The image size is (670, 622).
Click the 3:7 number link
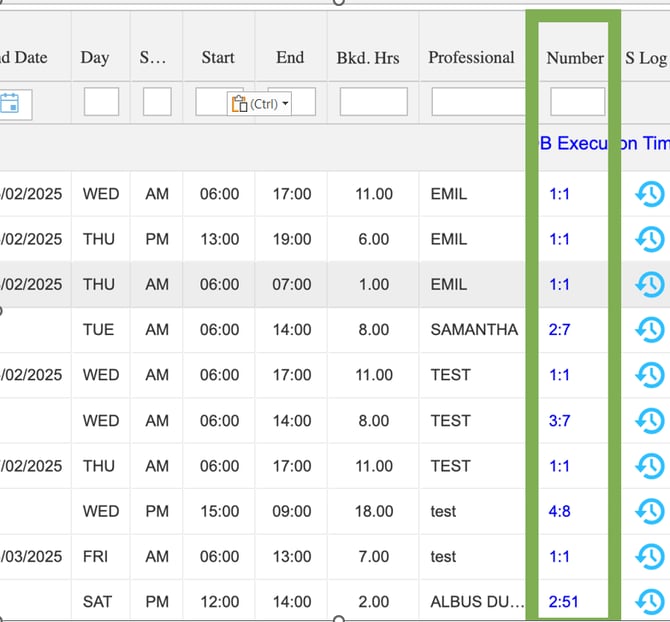[559, 421]
